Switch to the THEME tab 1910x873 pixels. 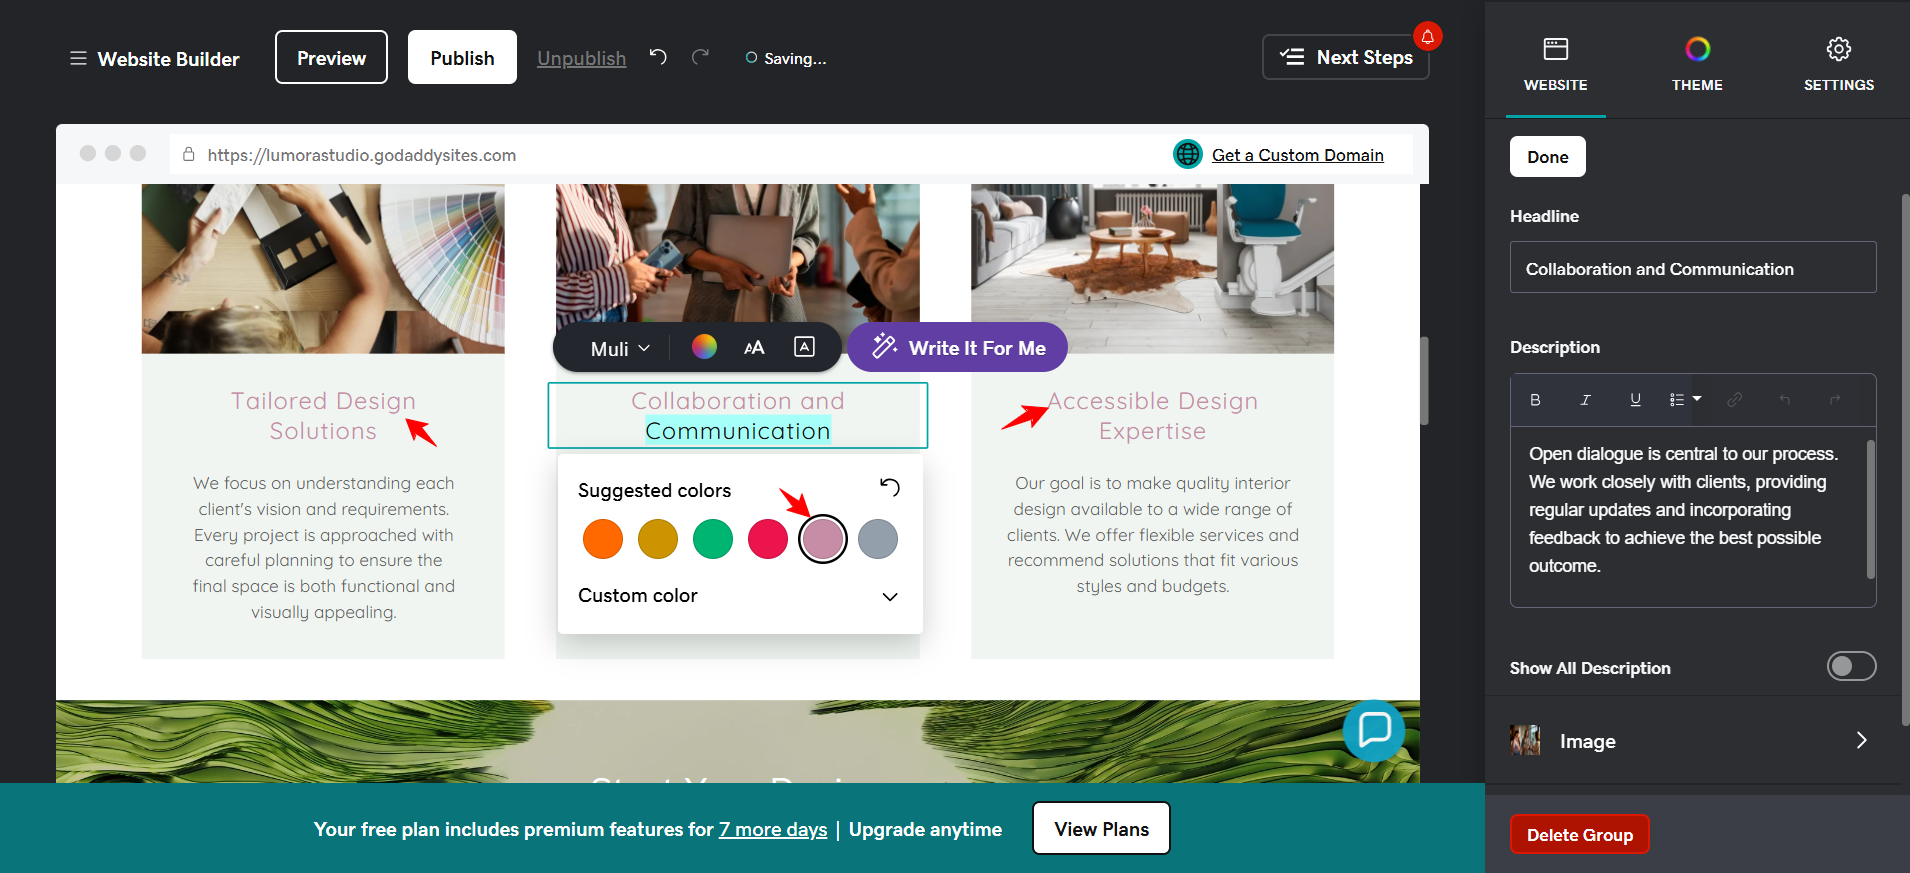[1697, 63]
